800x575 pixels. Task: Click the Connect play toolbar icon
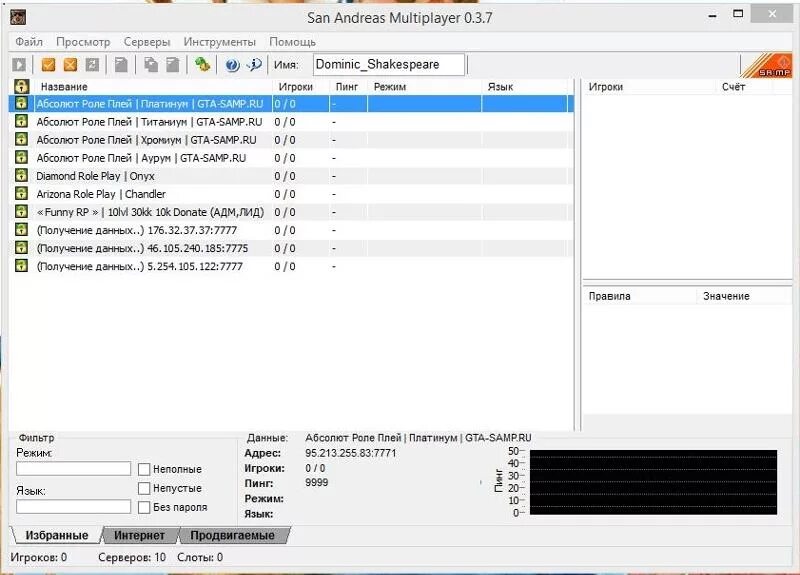(19, 65)
